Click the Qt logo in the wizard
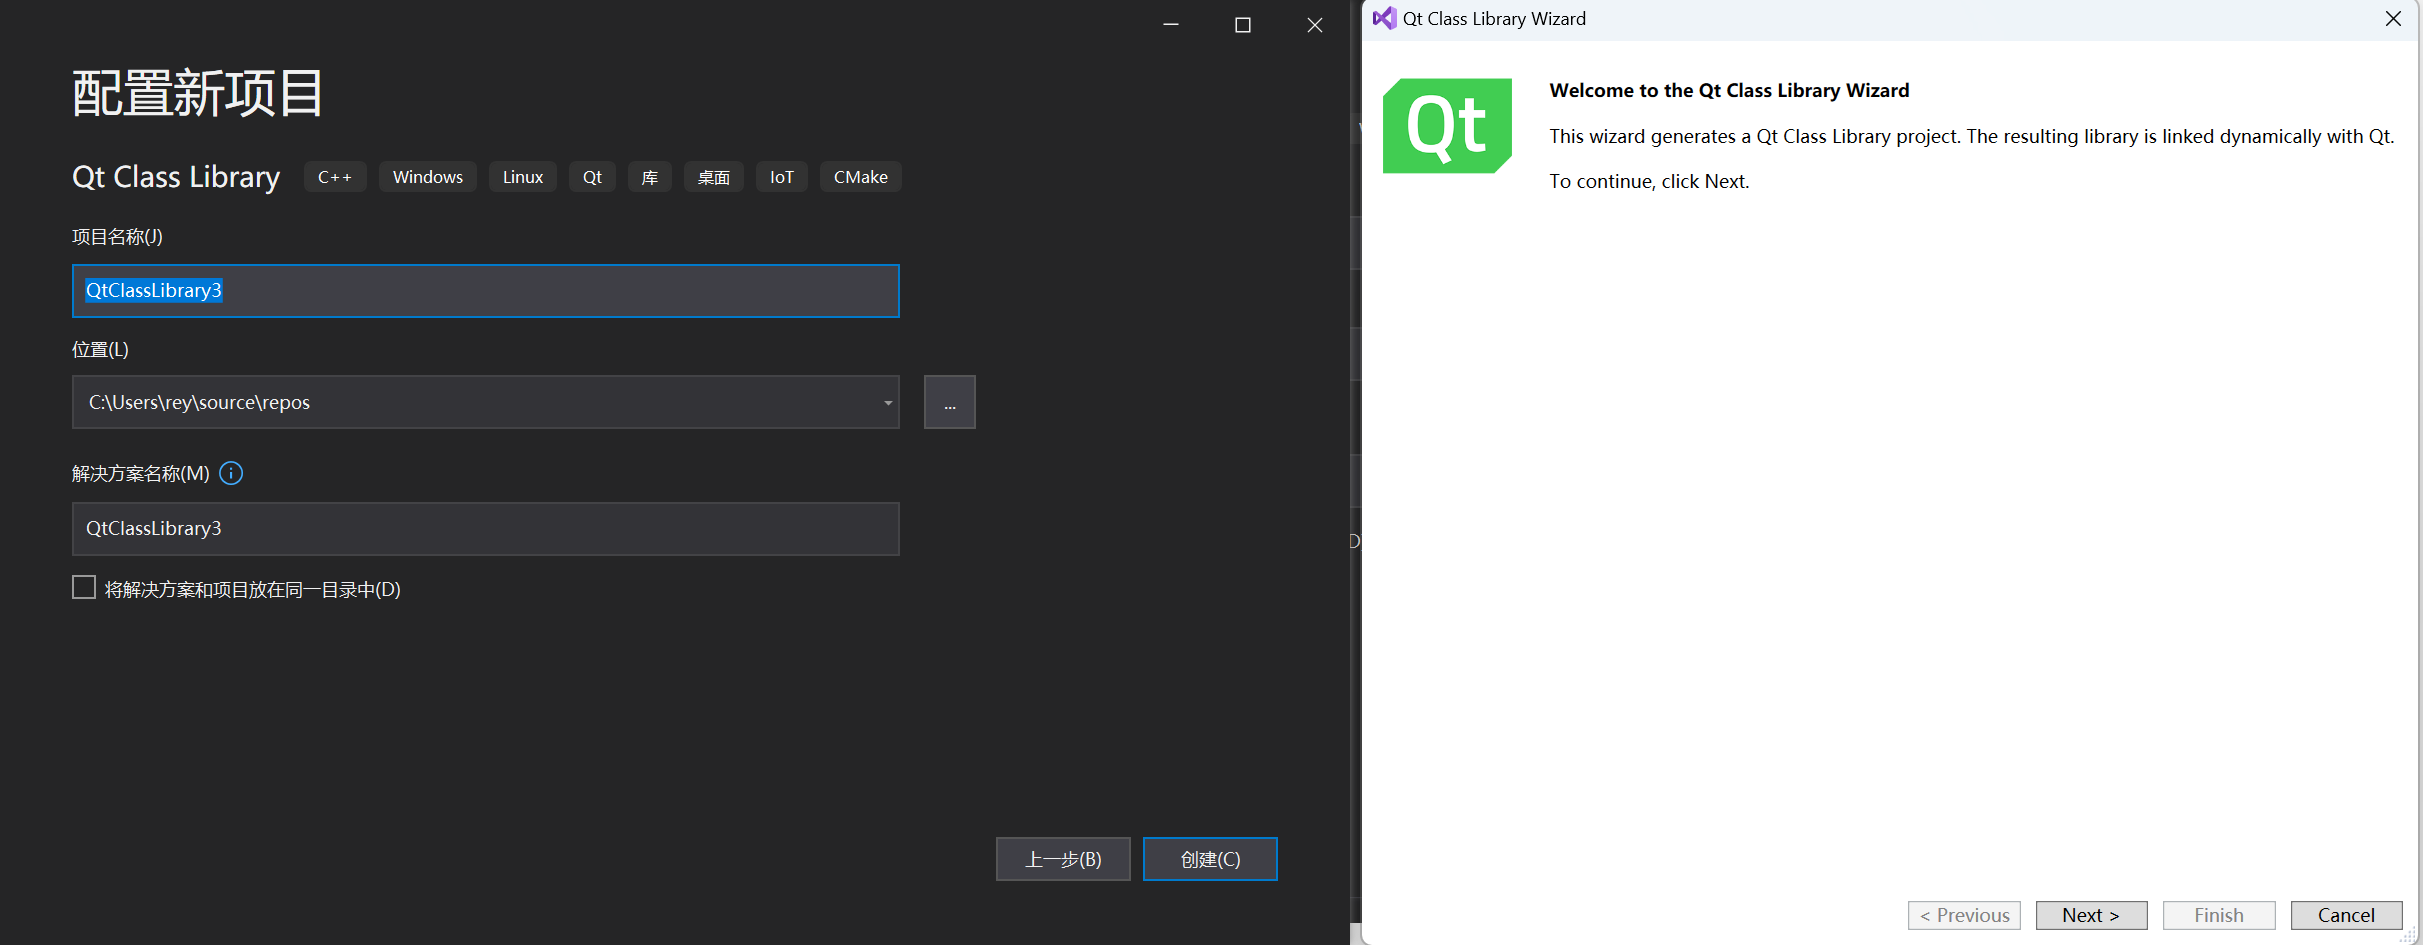Image resolution: width=2423 pixels, height=945 pixels. click(1447, 126)
